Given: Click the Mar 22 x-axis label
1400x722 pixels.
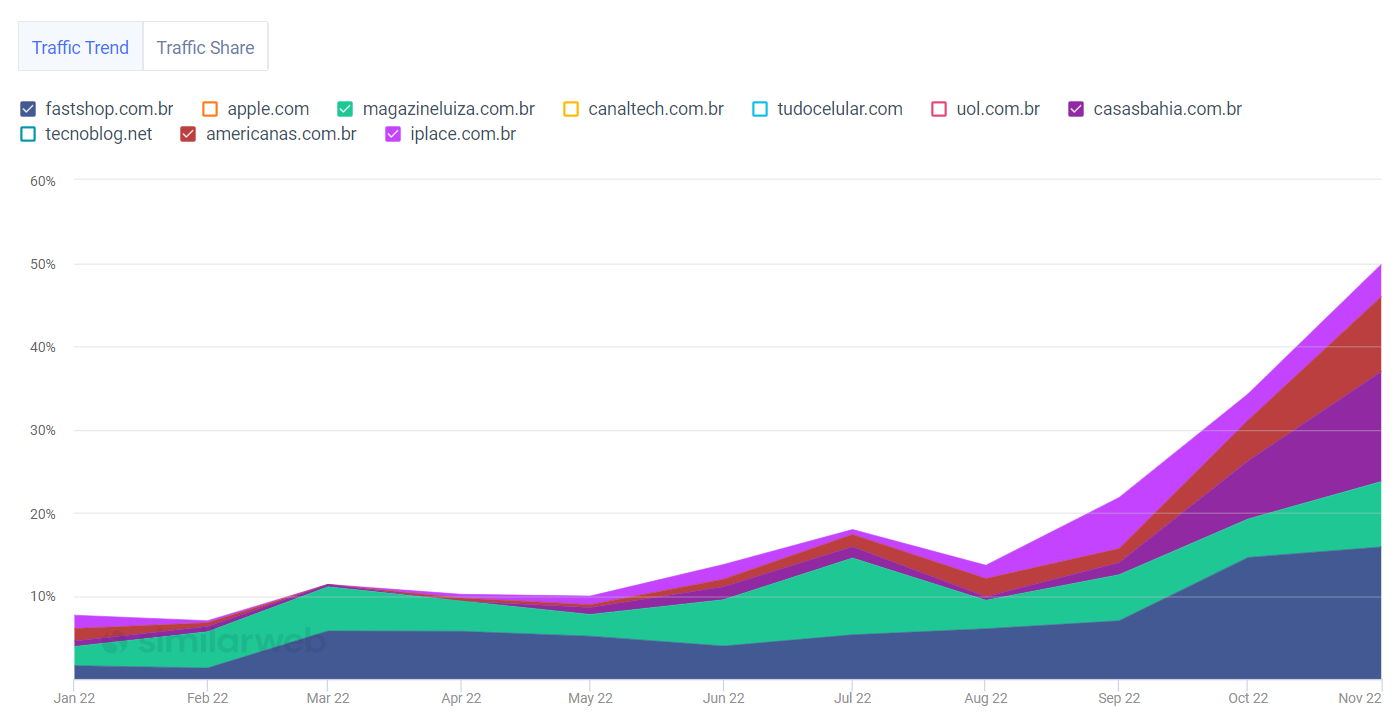Looking at the screenshot, I should click(328, 698).
